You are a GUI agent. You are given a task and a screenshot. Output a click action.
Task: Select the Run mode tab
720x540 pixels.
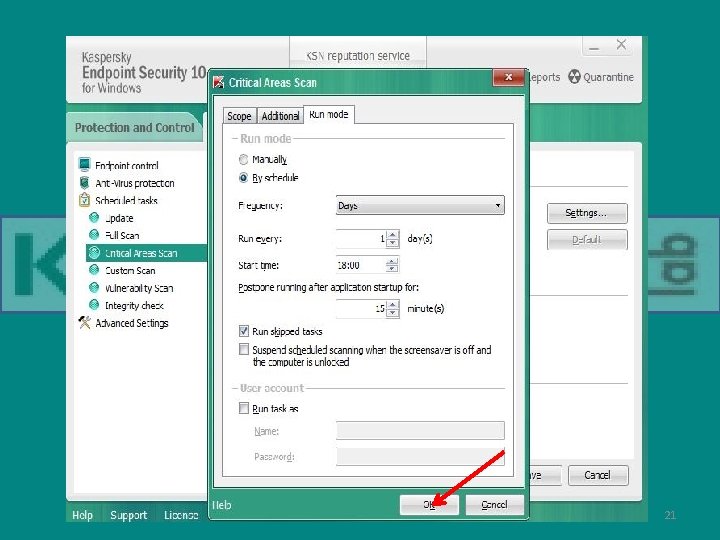[x=329, y=114]
